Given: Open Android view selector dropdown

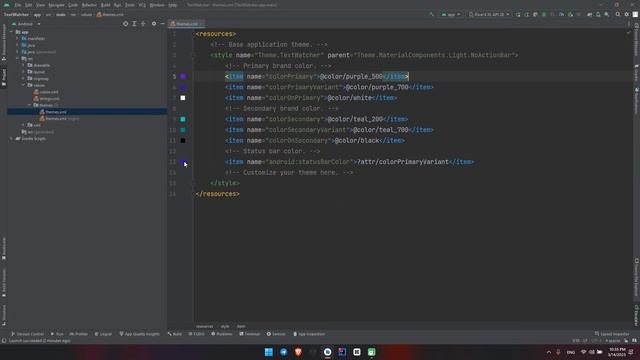Looking at the screenshot, I should click(x=26, y=24).
